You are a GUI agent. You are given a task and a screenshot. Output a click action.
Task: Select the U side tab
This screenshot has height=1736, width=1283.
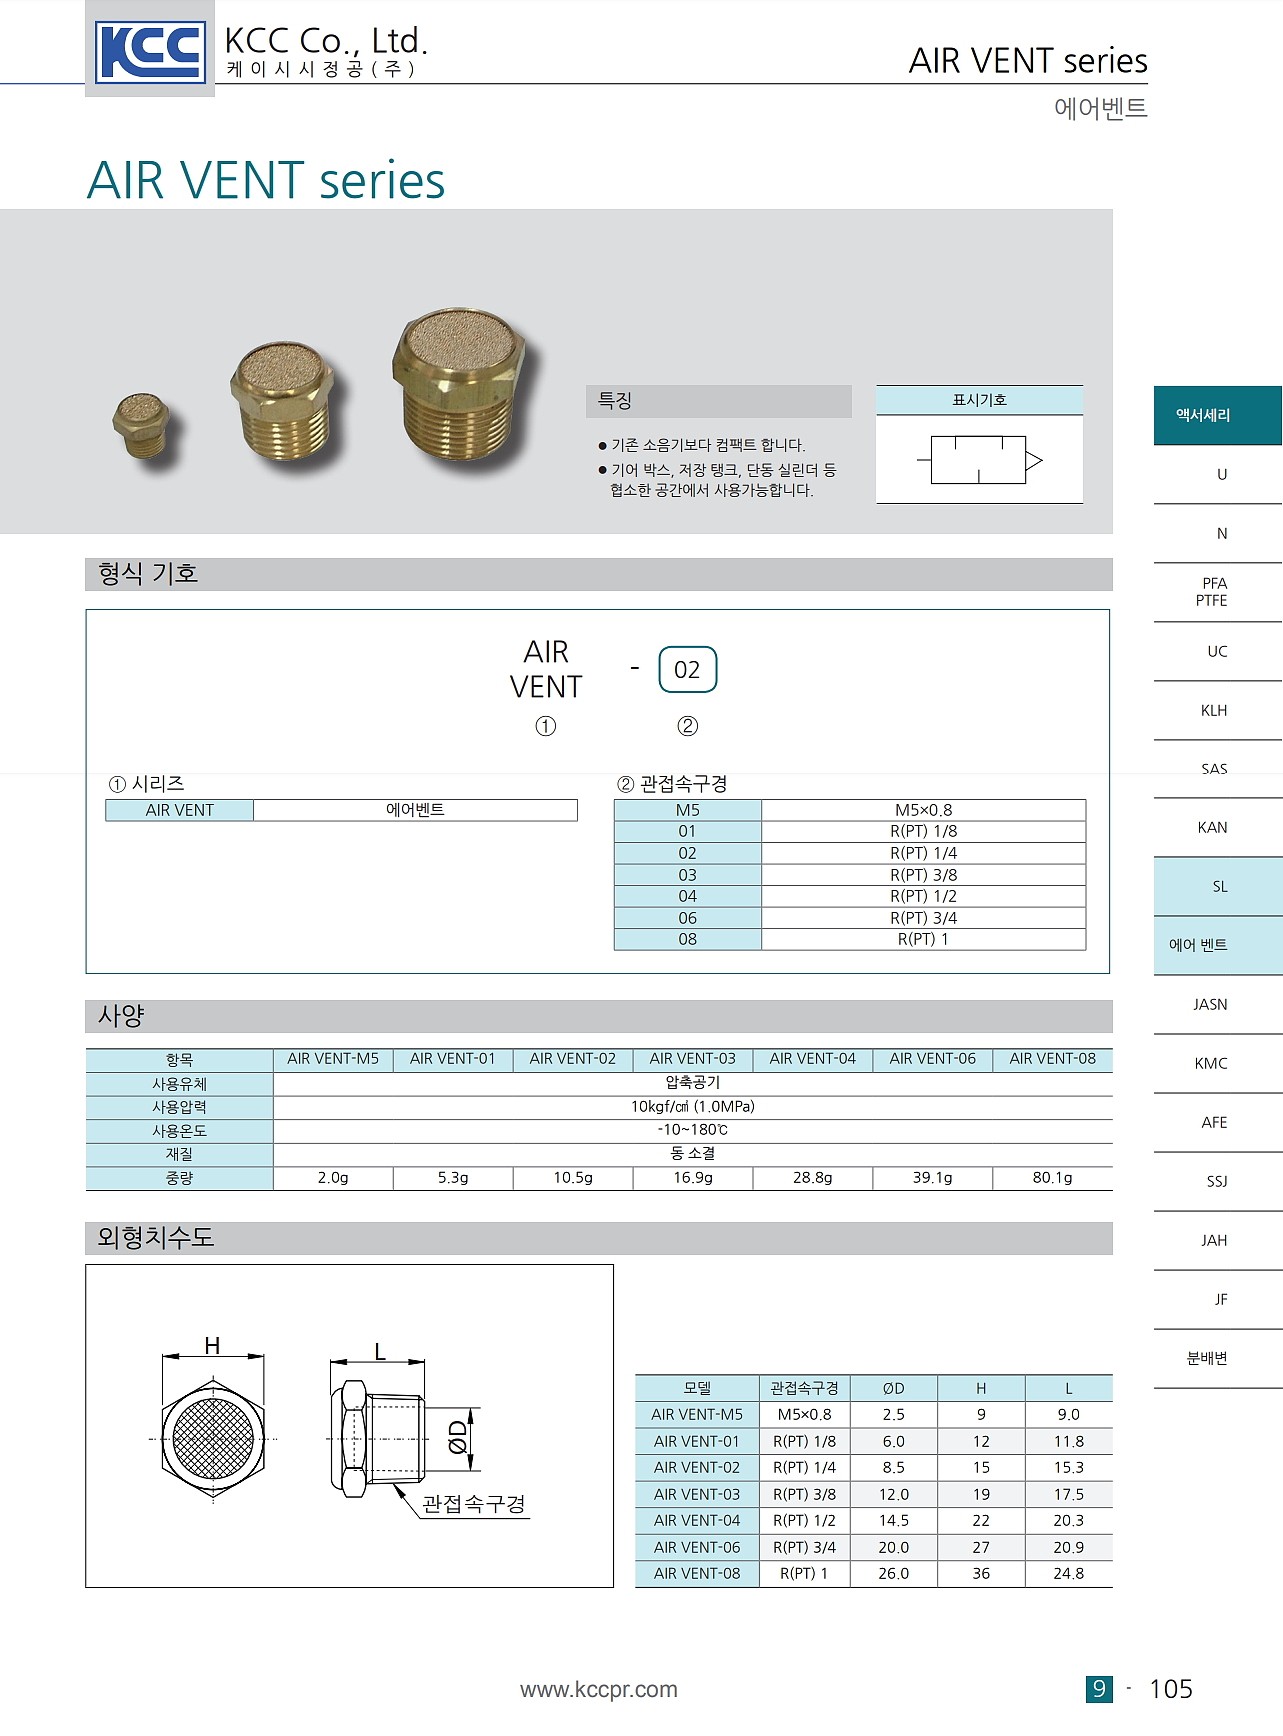click(1218, 474)
